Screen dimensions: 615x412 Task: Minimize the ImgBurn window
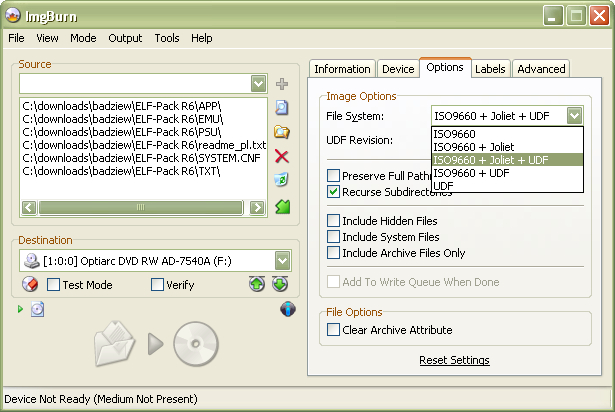[552, 16]
